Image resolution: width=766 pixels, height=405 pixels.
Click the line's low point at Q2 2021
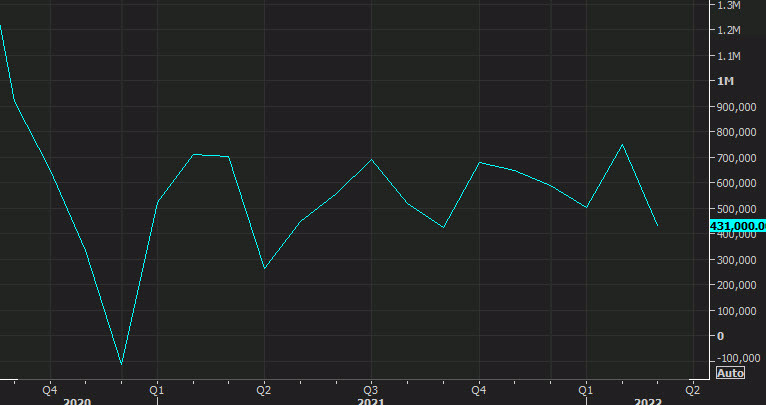pos(264,268)
